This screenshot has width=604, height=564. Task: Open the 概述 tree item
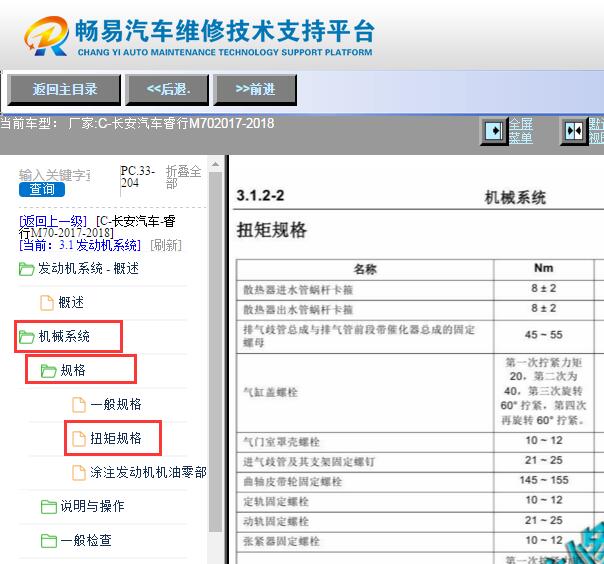pyautogui.click(x=71, y=302)
